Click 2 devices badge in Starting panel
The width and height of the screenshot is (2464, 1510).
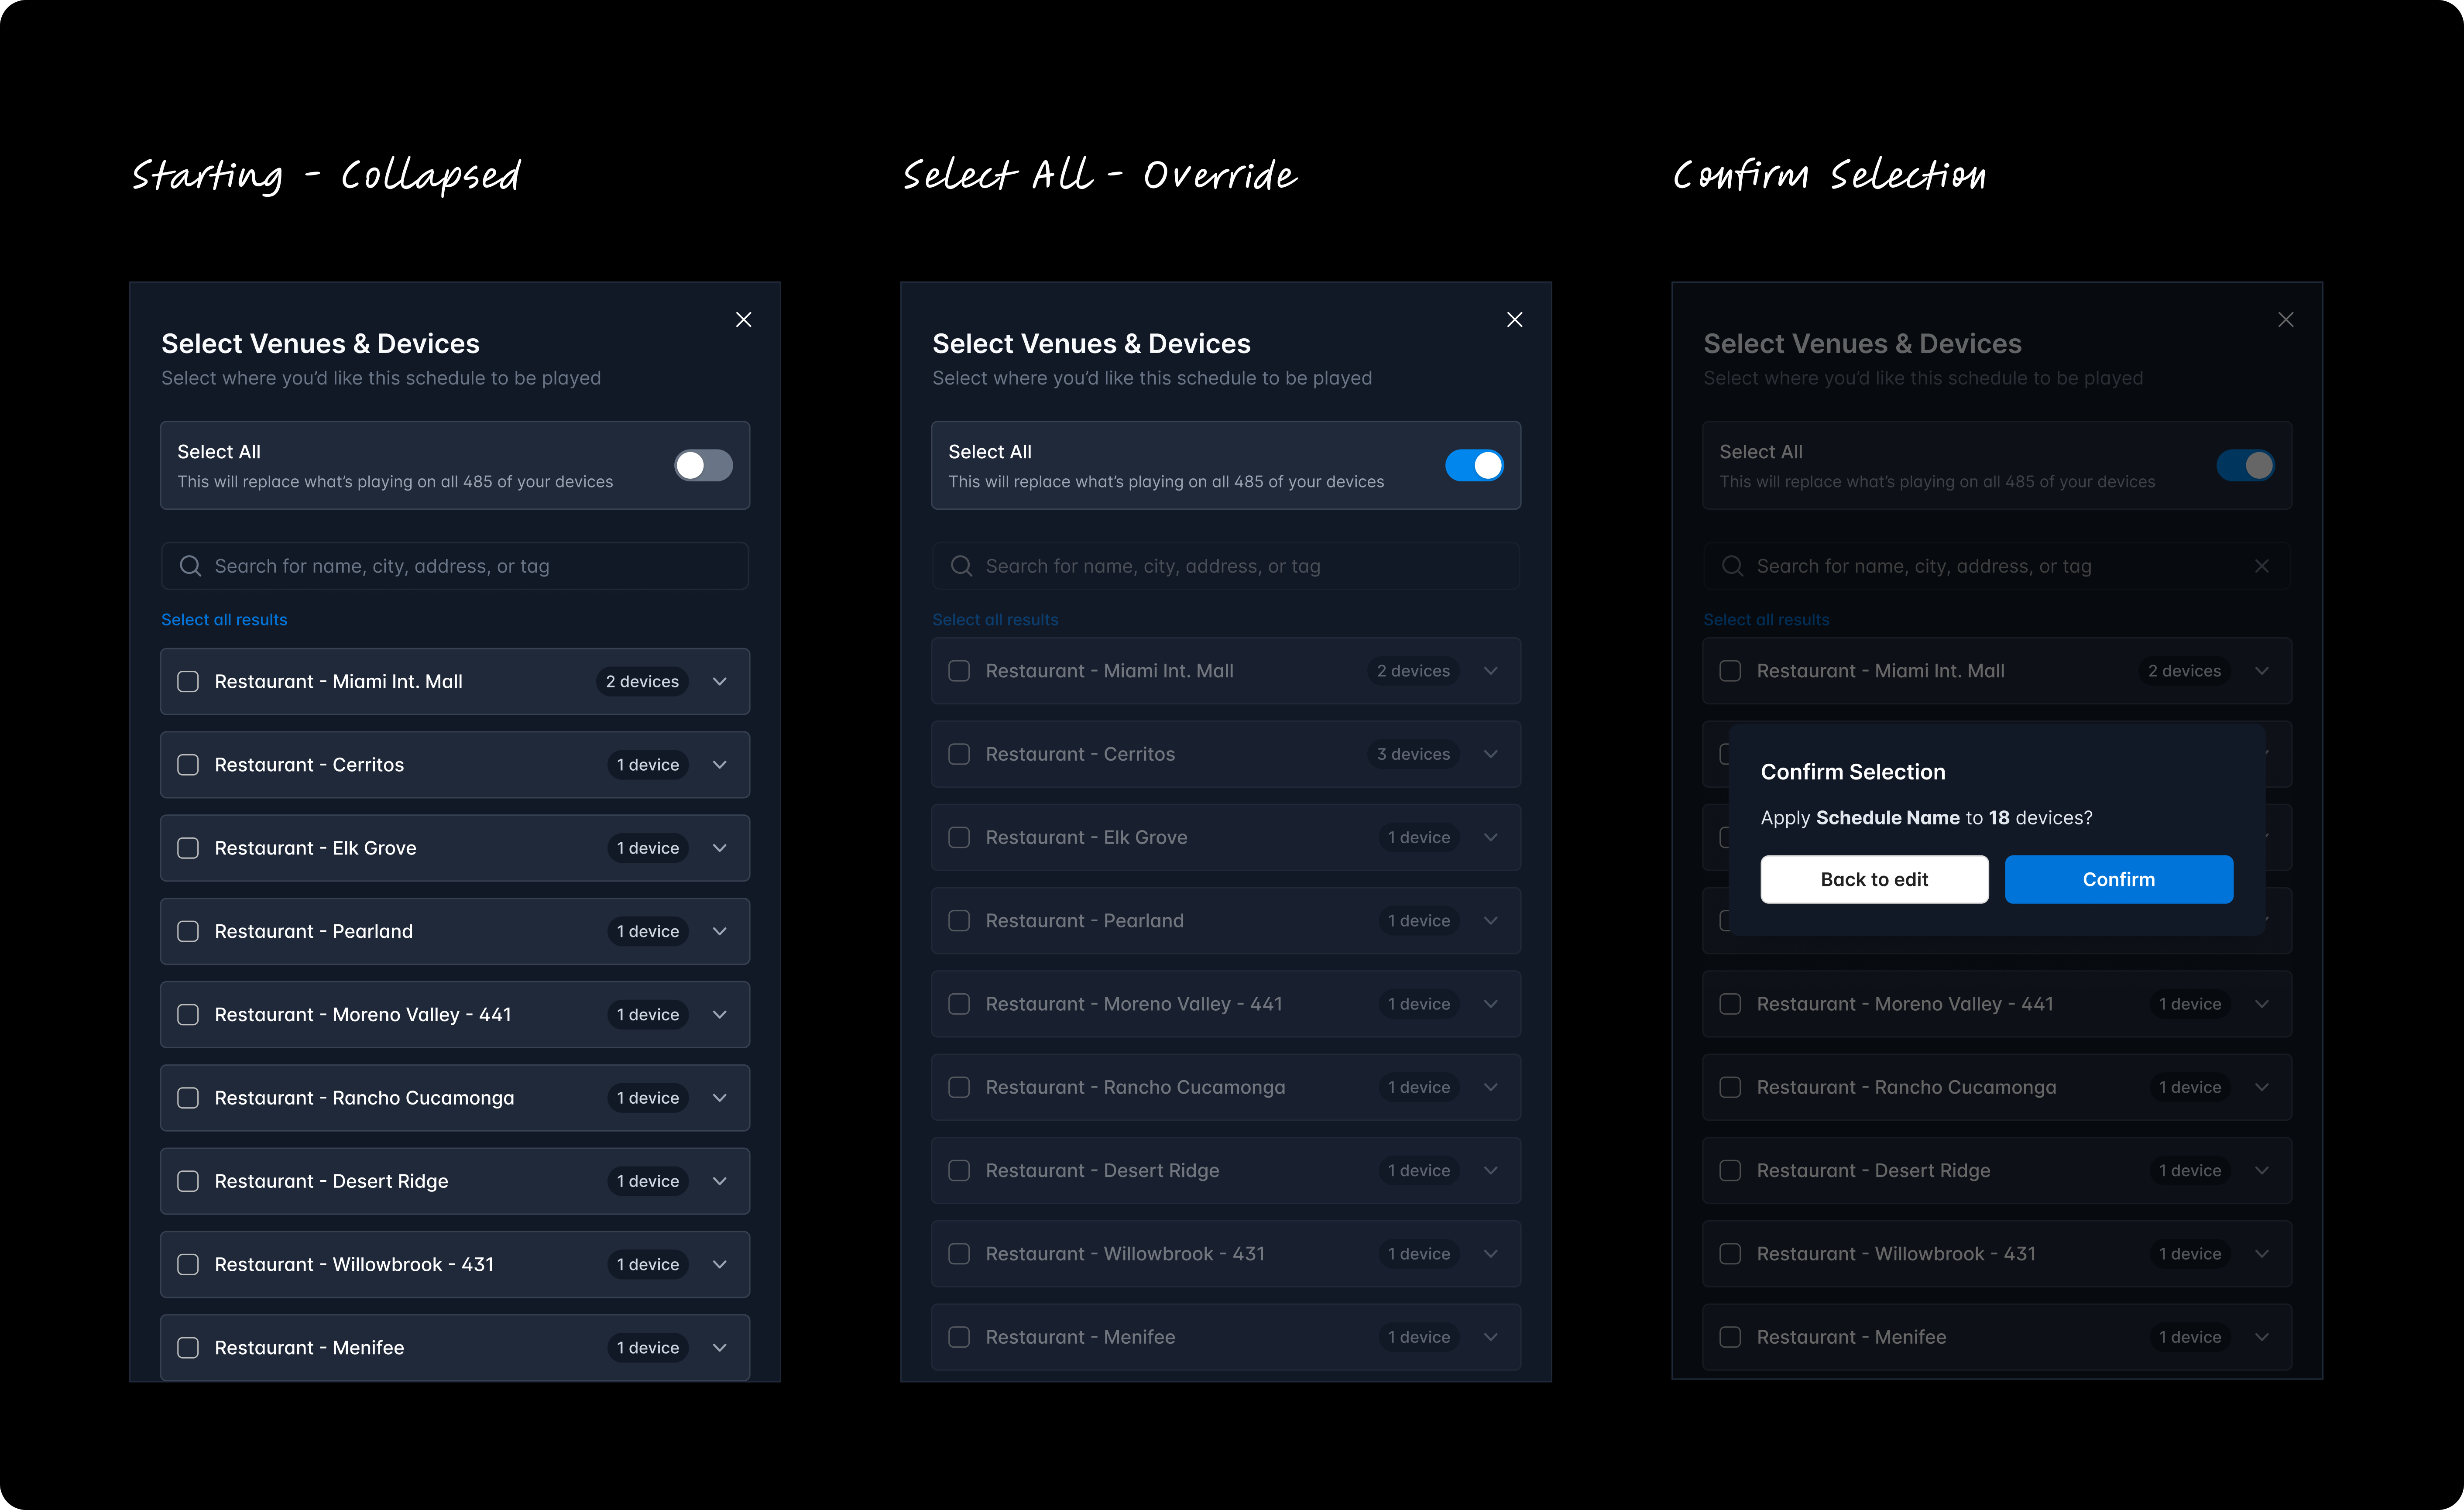(x=642, y=682)
